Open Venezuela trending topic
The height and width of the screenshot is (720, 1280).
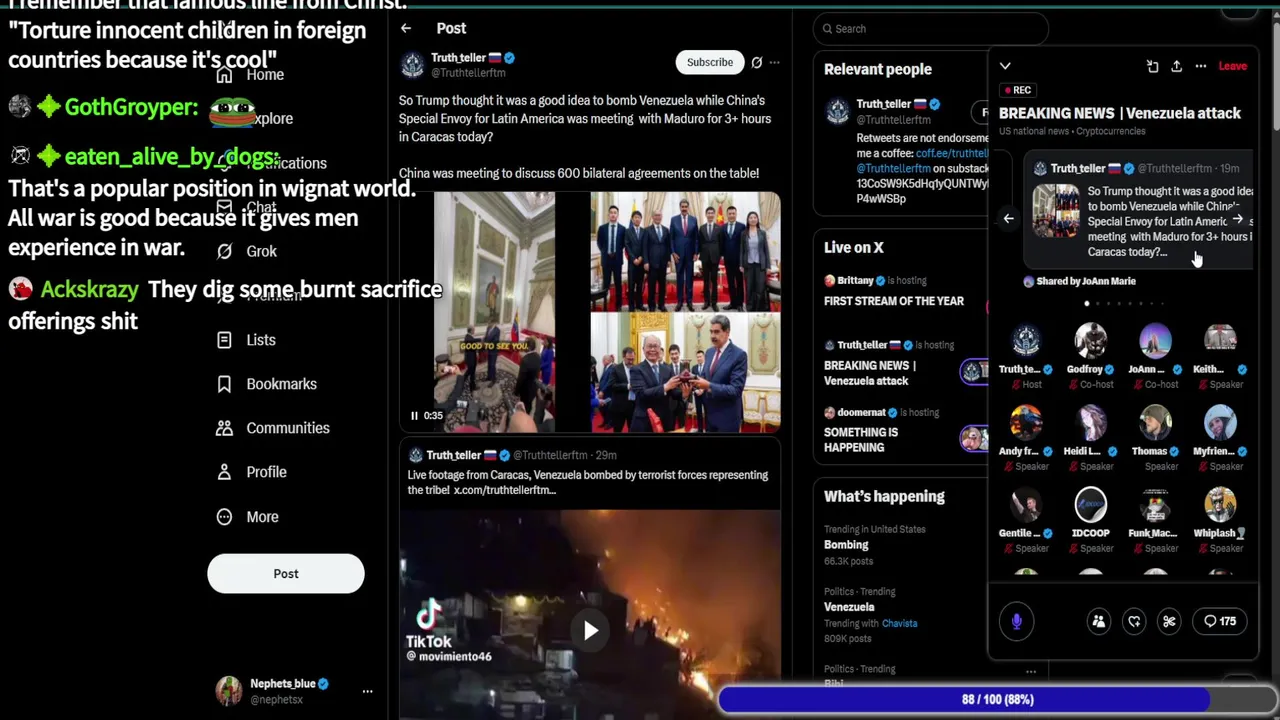click(x=849, y=607)
